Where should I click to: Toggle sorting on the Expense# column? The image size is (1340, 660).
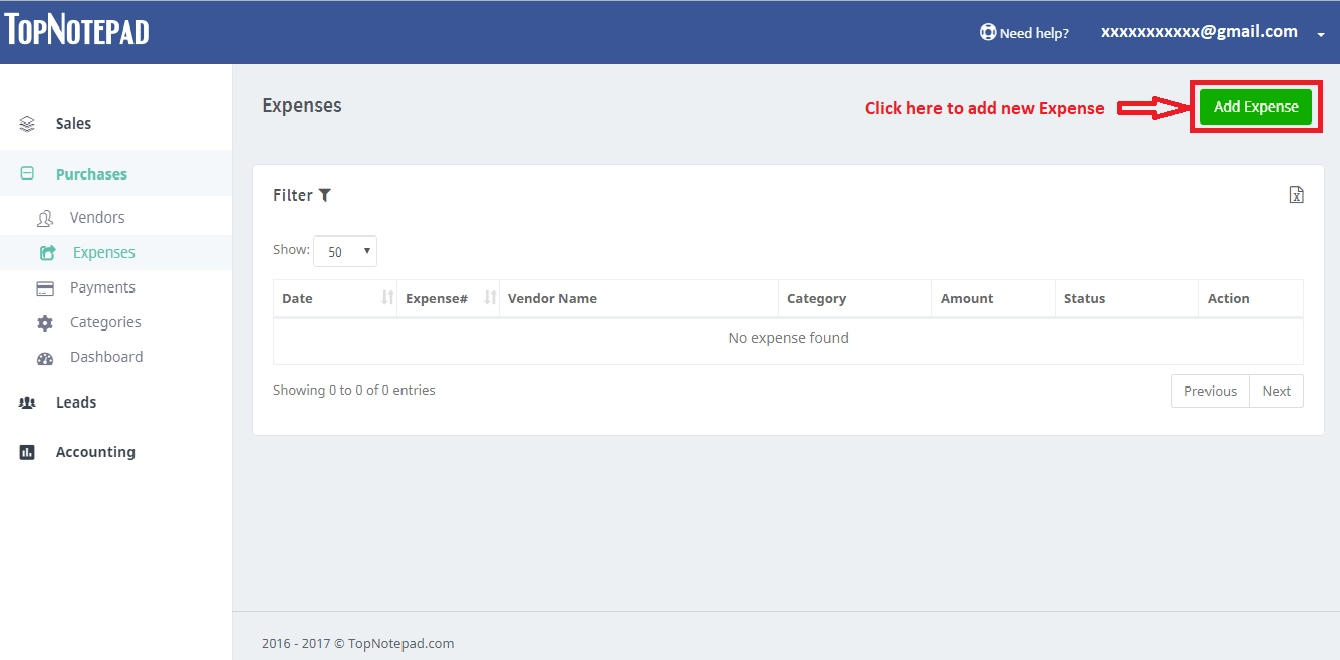(489, 297)
